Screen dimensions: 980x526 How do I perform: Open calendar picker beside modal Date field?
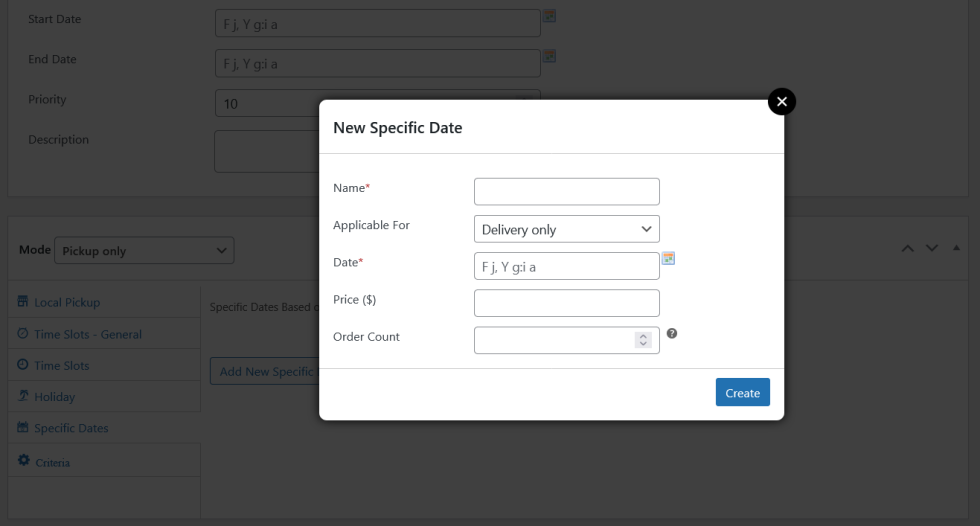[669, 258]
